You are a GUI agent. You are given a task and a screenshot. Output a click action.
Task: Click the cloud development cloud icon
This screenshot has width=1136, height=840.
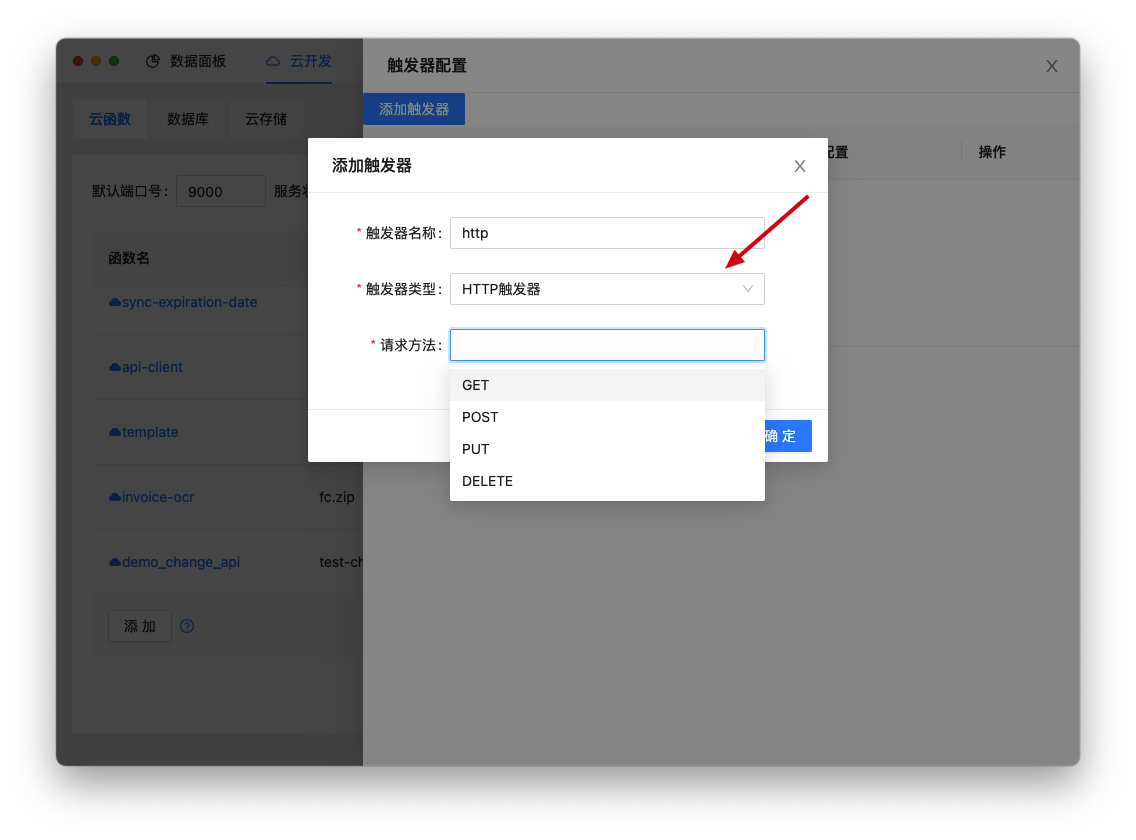pyautogui.click(x=273, y=61)
